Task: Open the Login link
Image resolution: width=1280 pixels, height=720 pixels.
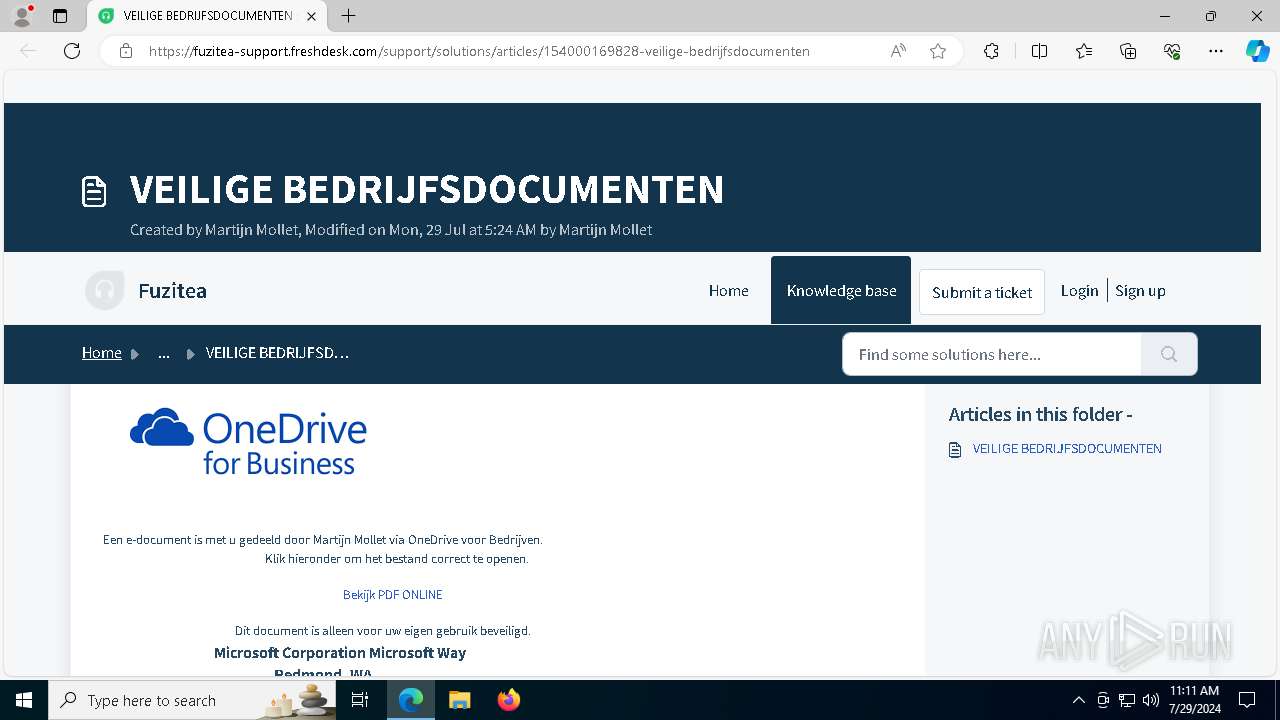Action: point(1079,291)
